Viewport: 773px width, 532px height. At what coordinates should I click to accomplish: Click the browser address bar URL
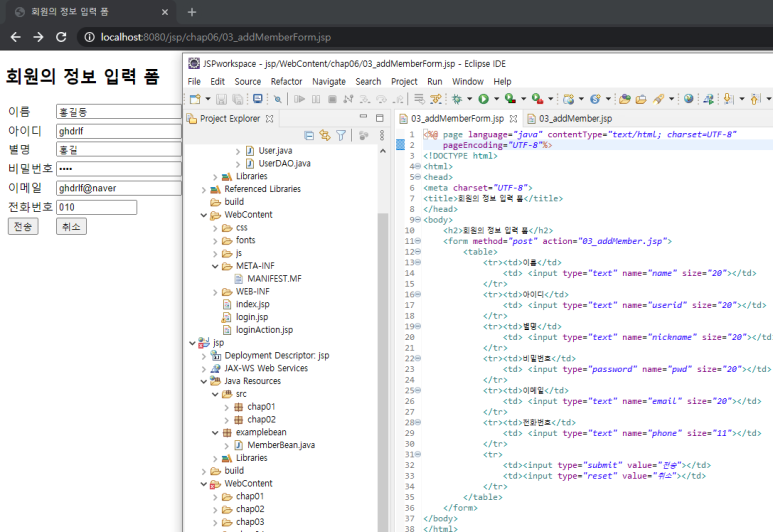pos(215,37)
